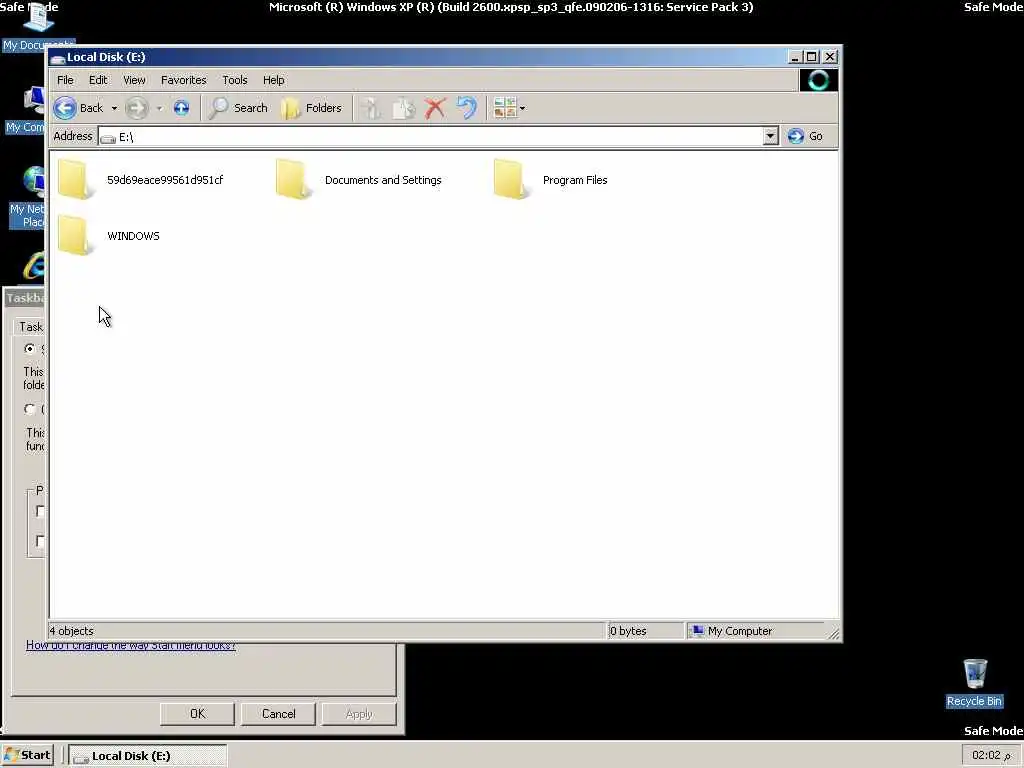The image size is (1024, 768).
Task: Click the Local Disk (E:) taskbar button
Action: 148,756
